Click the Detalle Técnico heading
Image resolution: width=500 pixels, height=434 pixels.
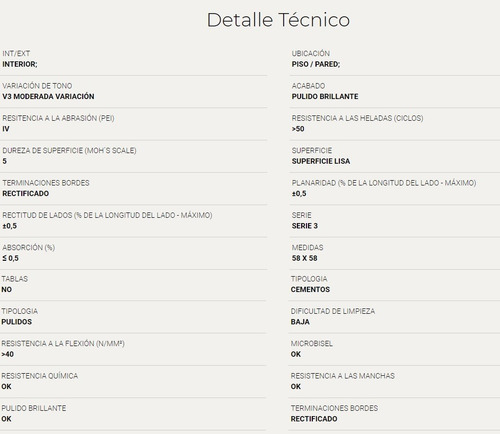tap(278, 20)
